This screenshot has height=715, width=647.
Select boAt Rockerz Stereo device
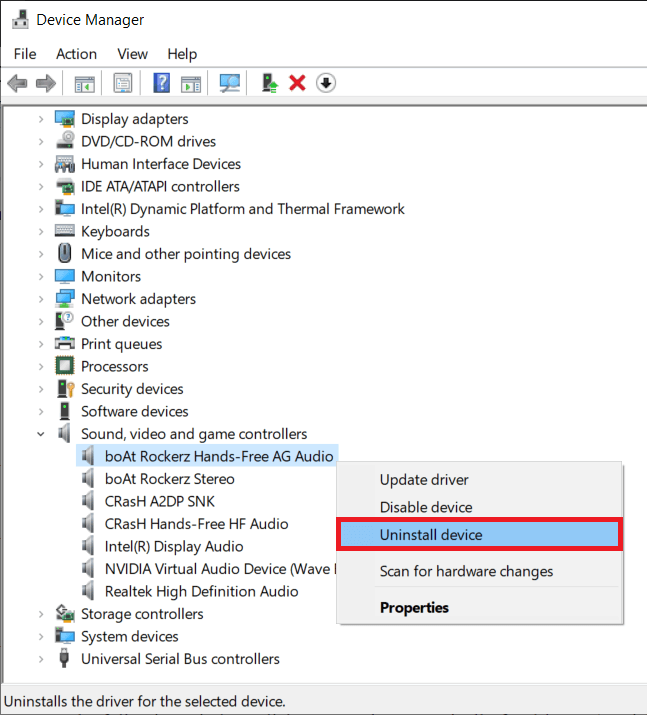tap(170, 479)
